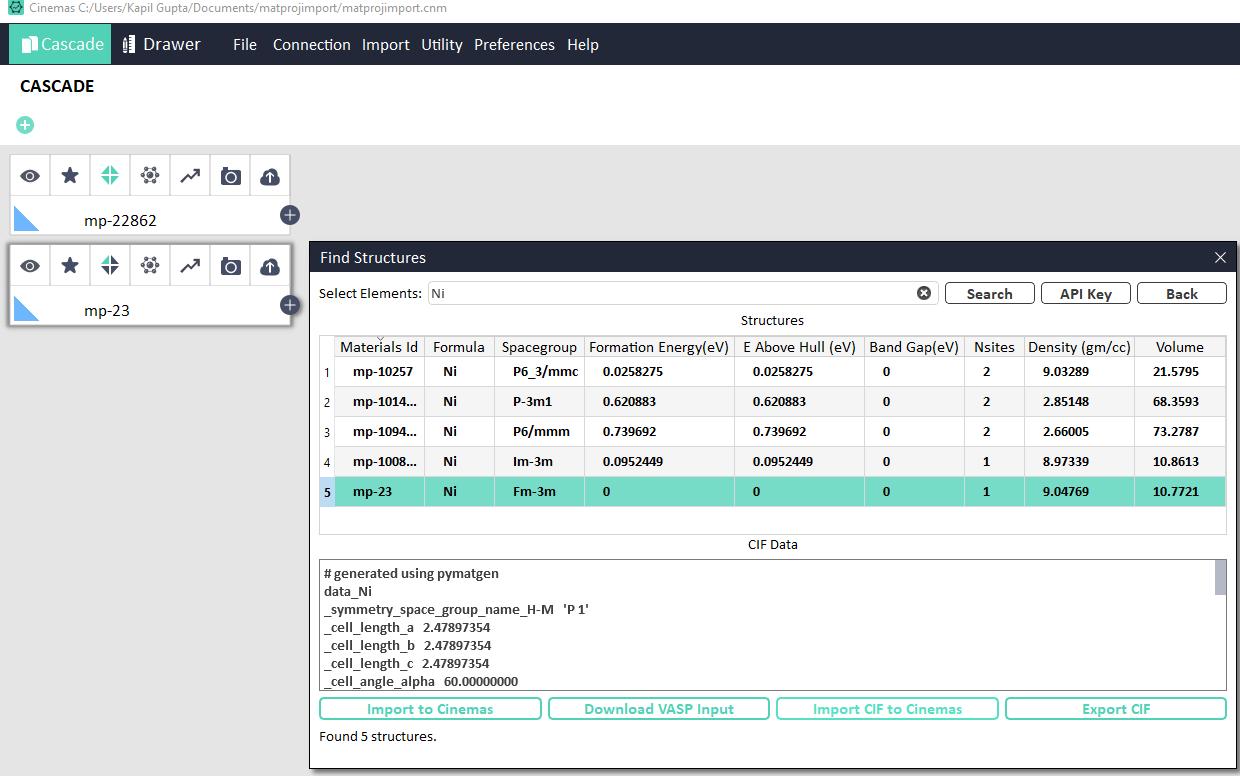Open the Connection menu
This screenshot has height=776, width=1240.
click(312, 45)
